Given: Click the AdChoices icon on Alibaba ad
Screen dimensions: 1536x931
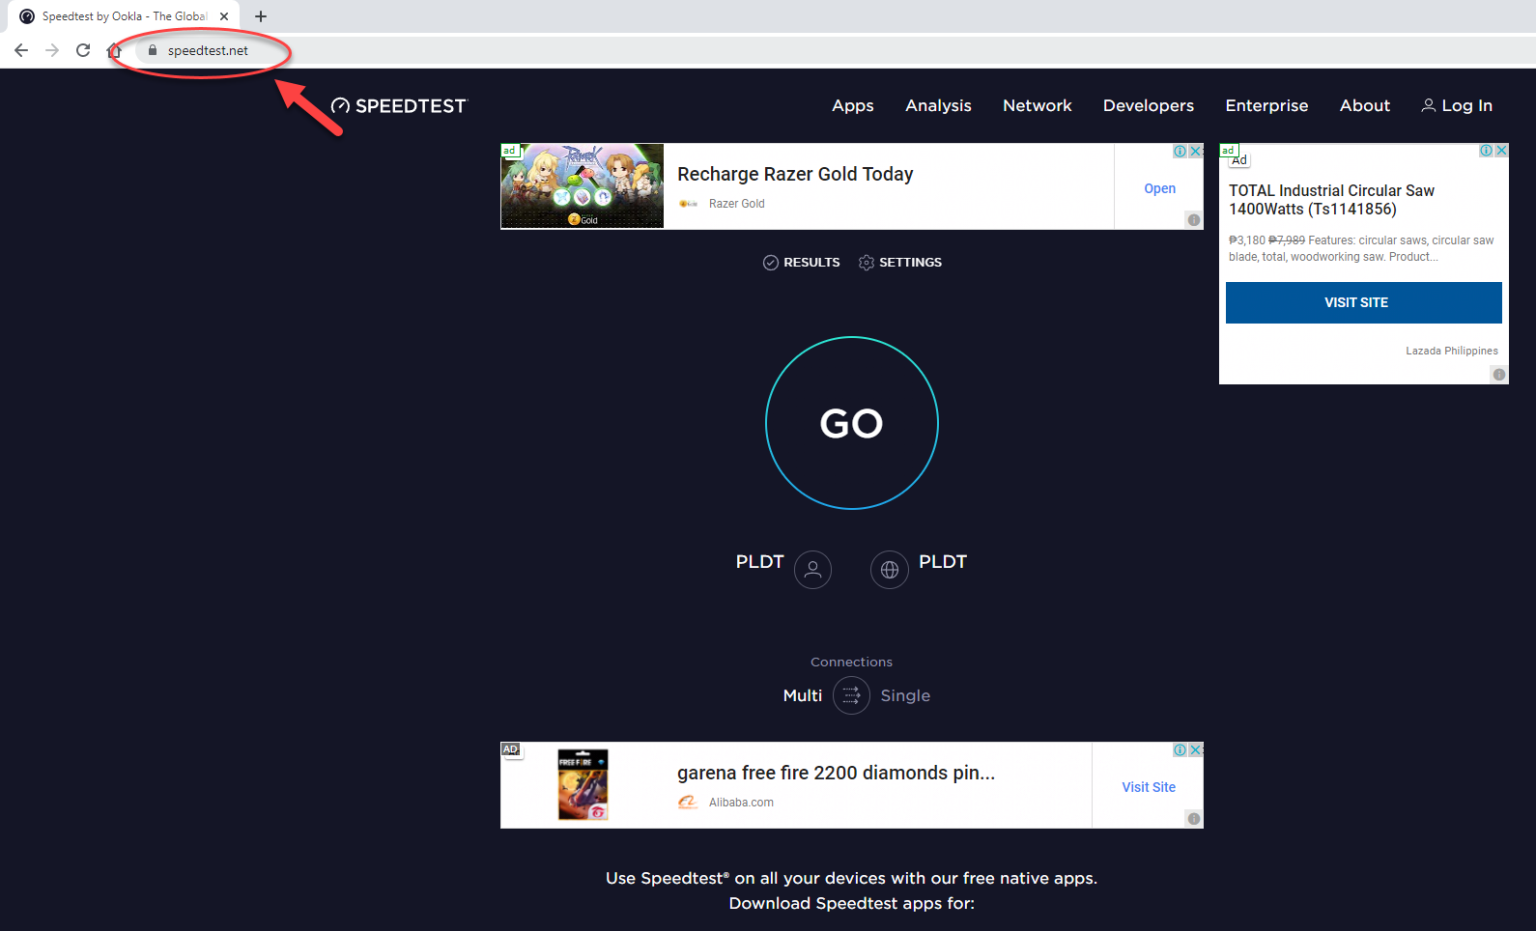Looking at the screenshot, I should click(1180, 750).
